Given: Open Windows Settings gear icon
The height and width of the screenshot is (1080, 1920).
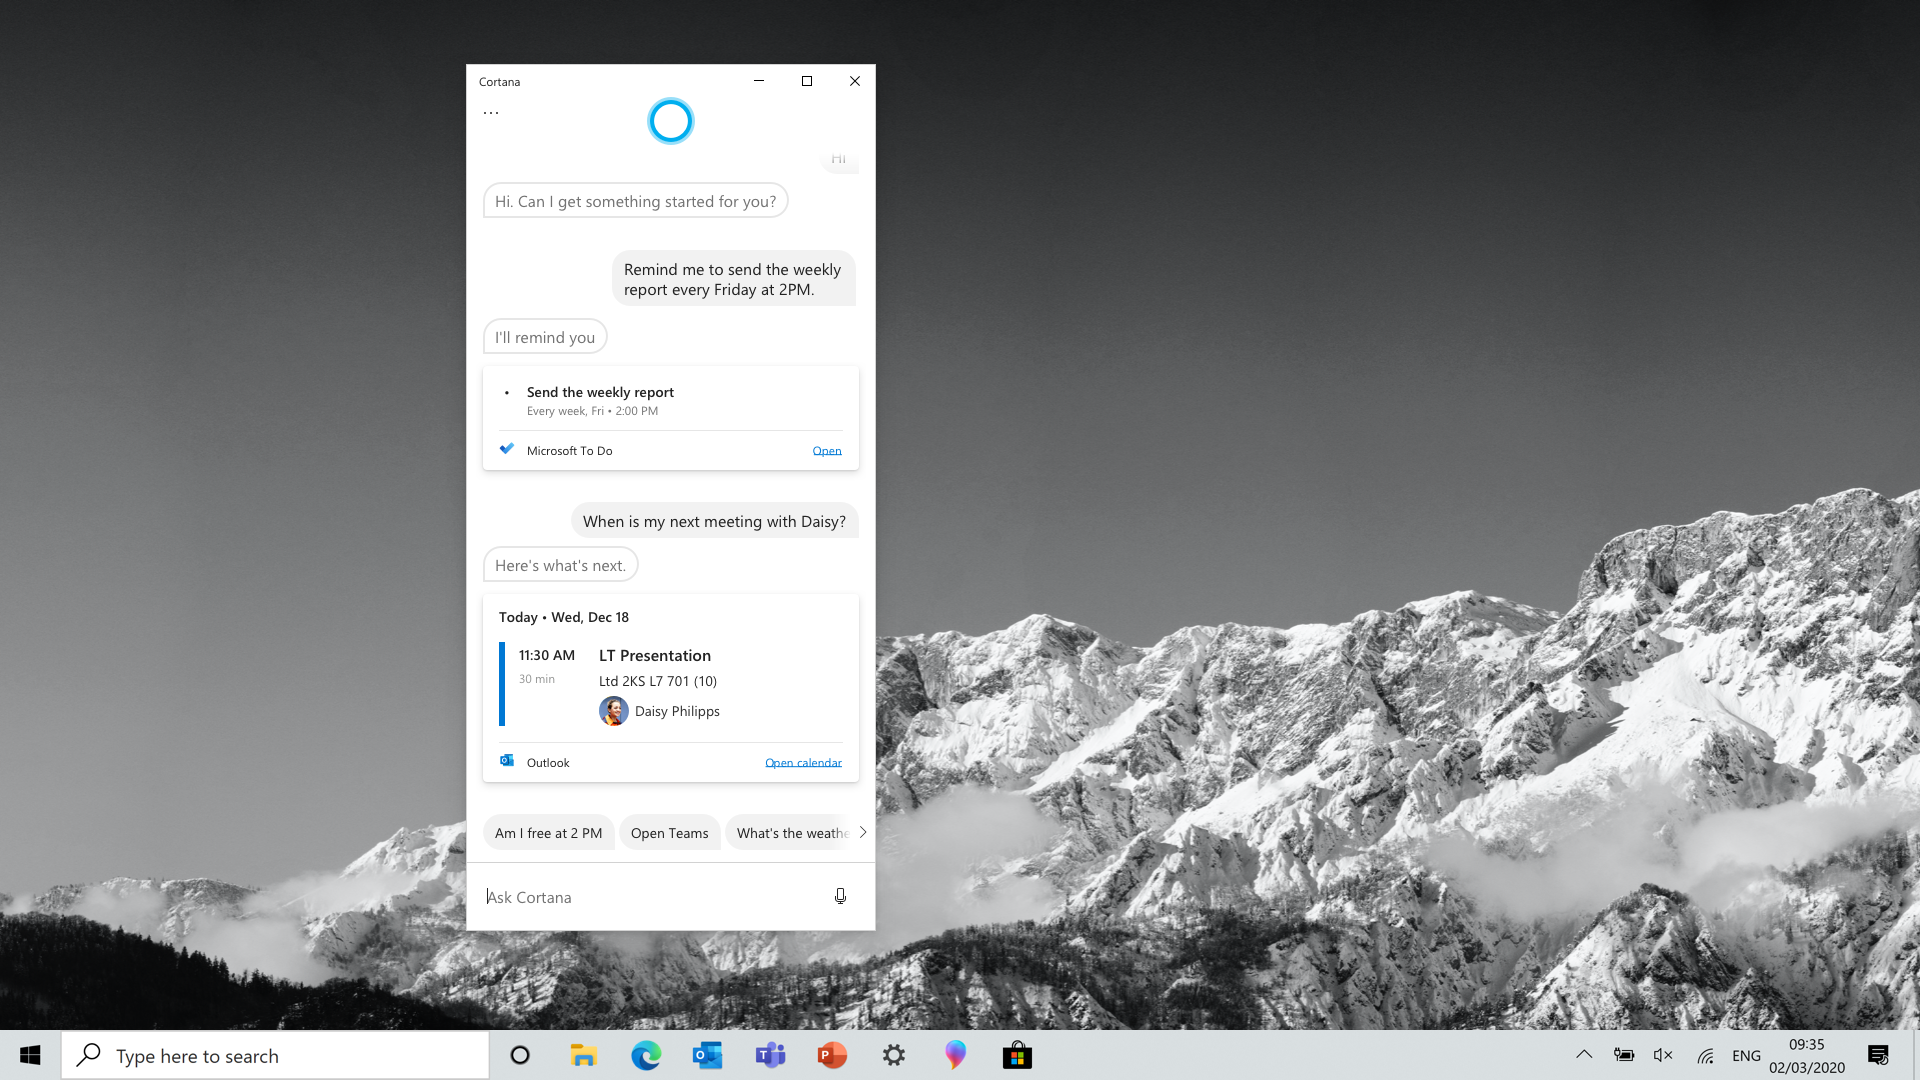Looking at the screenshot, I should click(x=894, y=1055).
